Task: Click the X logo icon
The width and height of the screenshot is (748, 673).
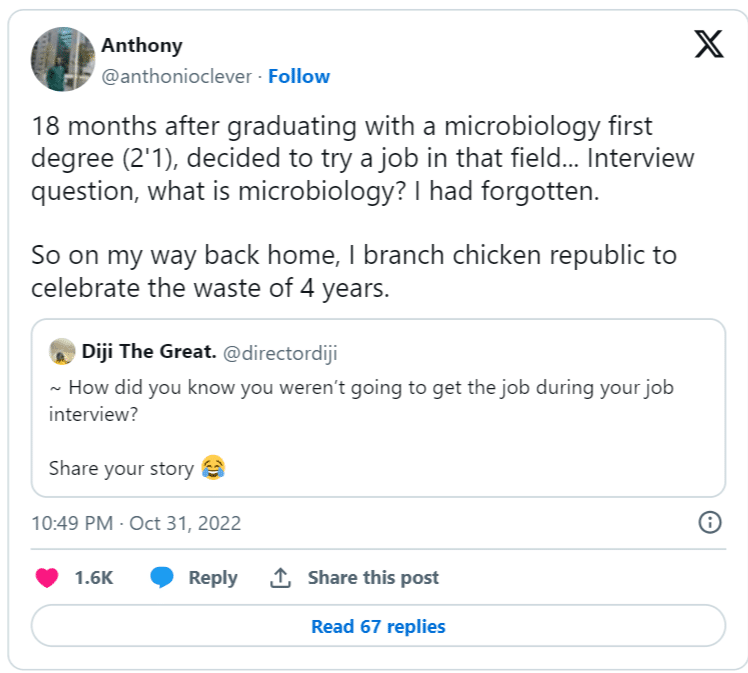Action: 708,45
